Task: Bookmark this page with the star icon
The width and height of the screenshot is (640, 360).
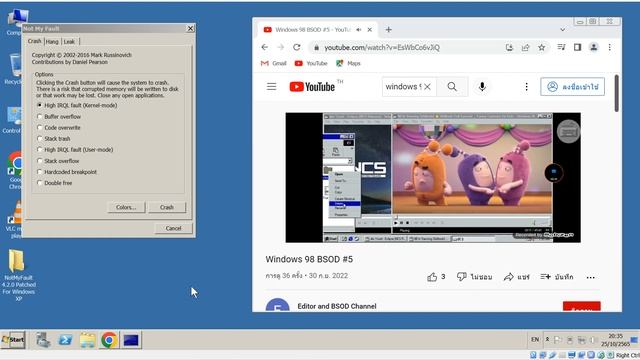Action: tap(542, 47)
